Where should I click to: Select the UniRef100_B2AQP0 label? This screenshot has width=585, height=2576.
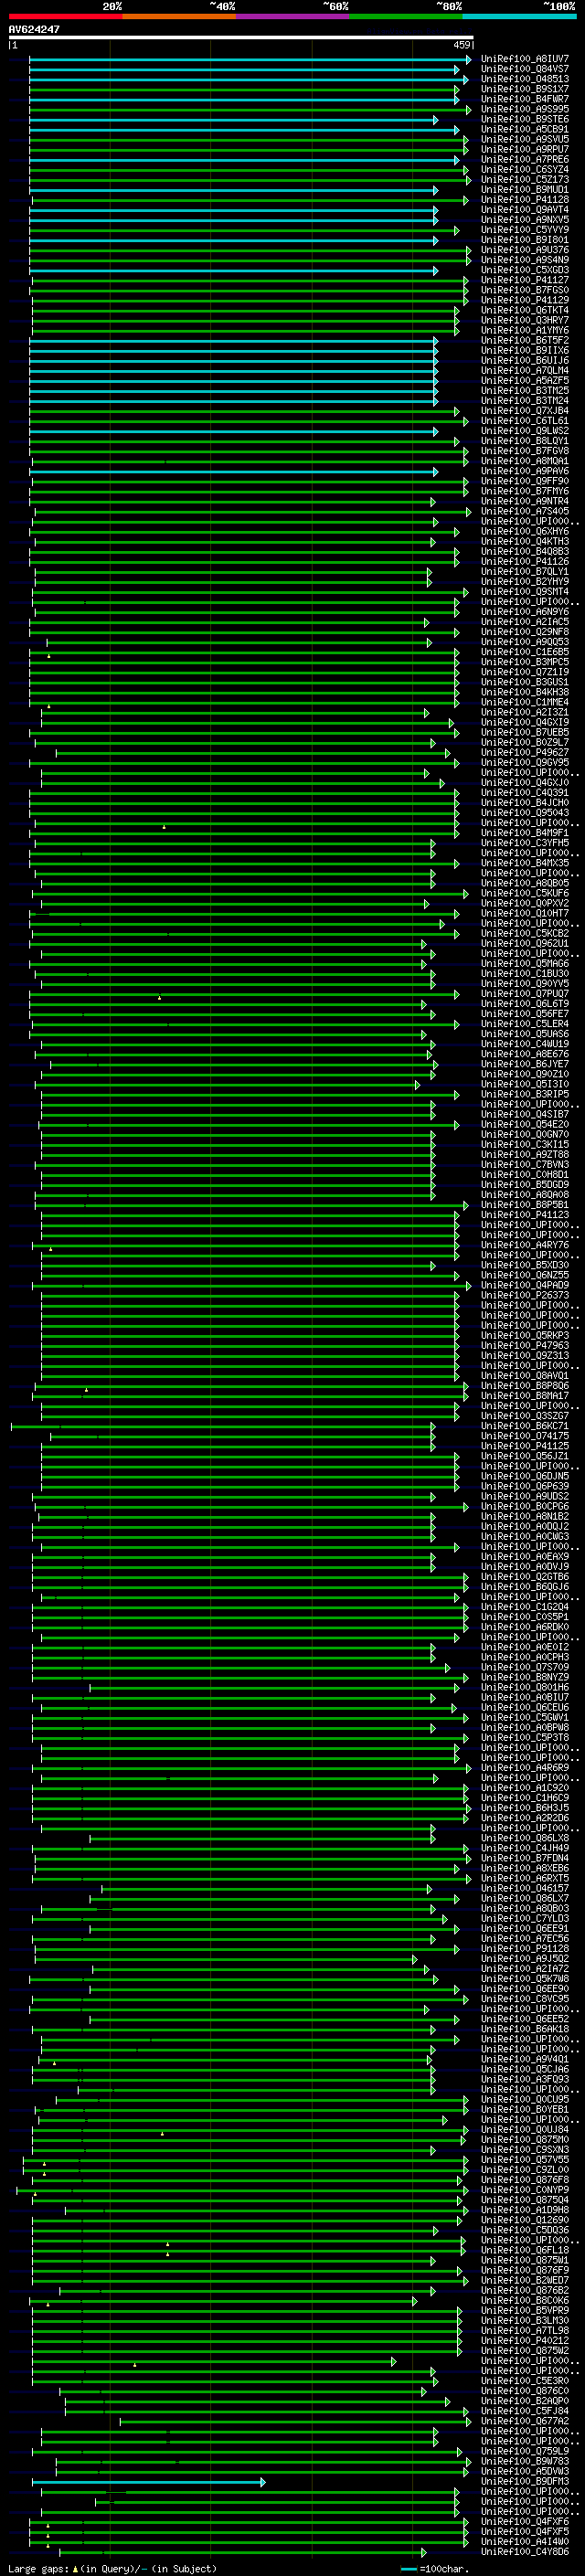(525, 2400)
